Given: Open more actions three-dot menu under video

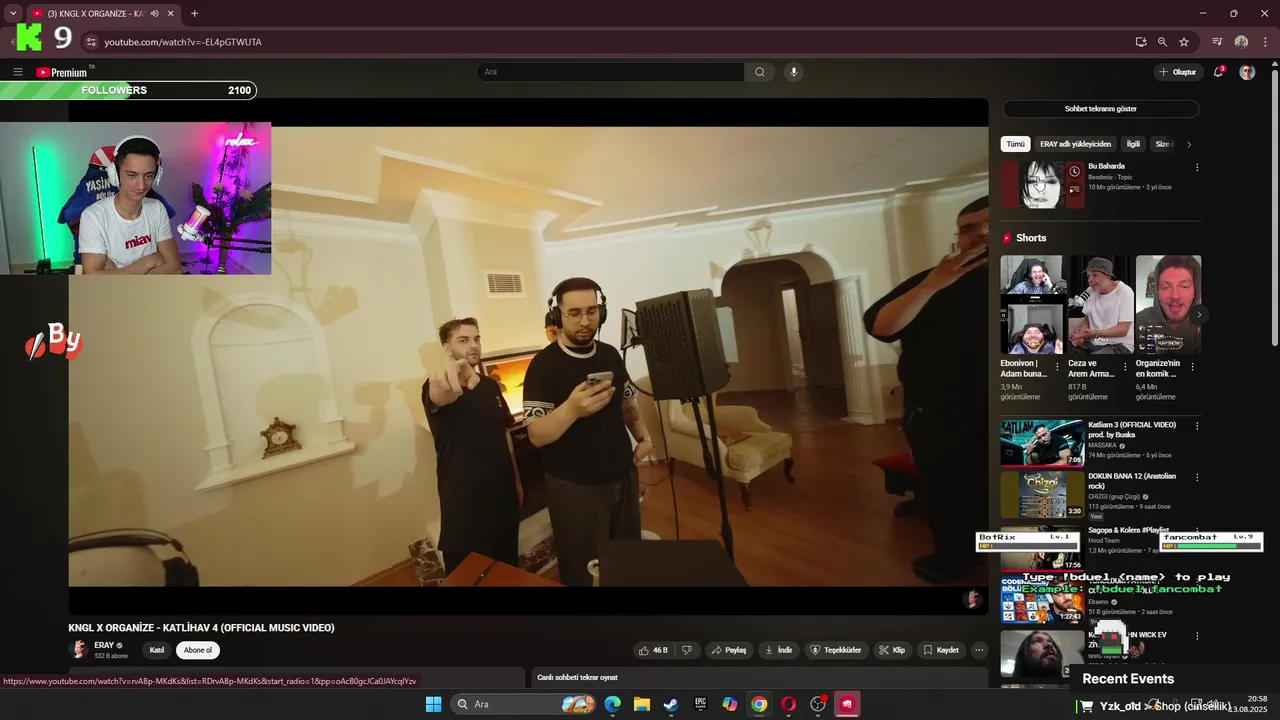Looking at the screenshot, I should pyautogui.click(x=979, y=650).
